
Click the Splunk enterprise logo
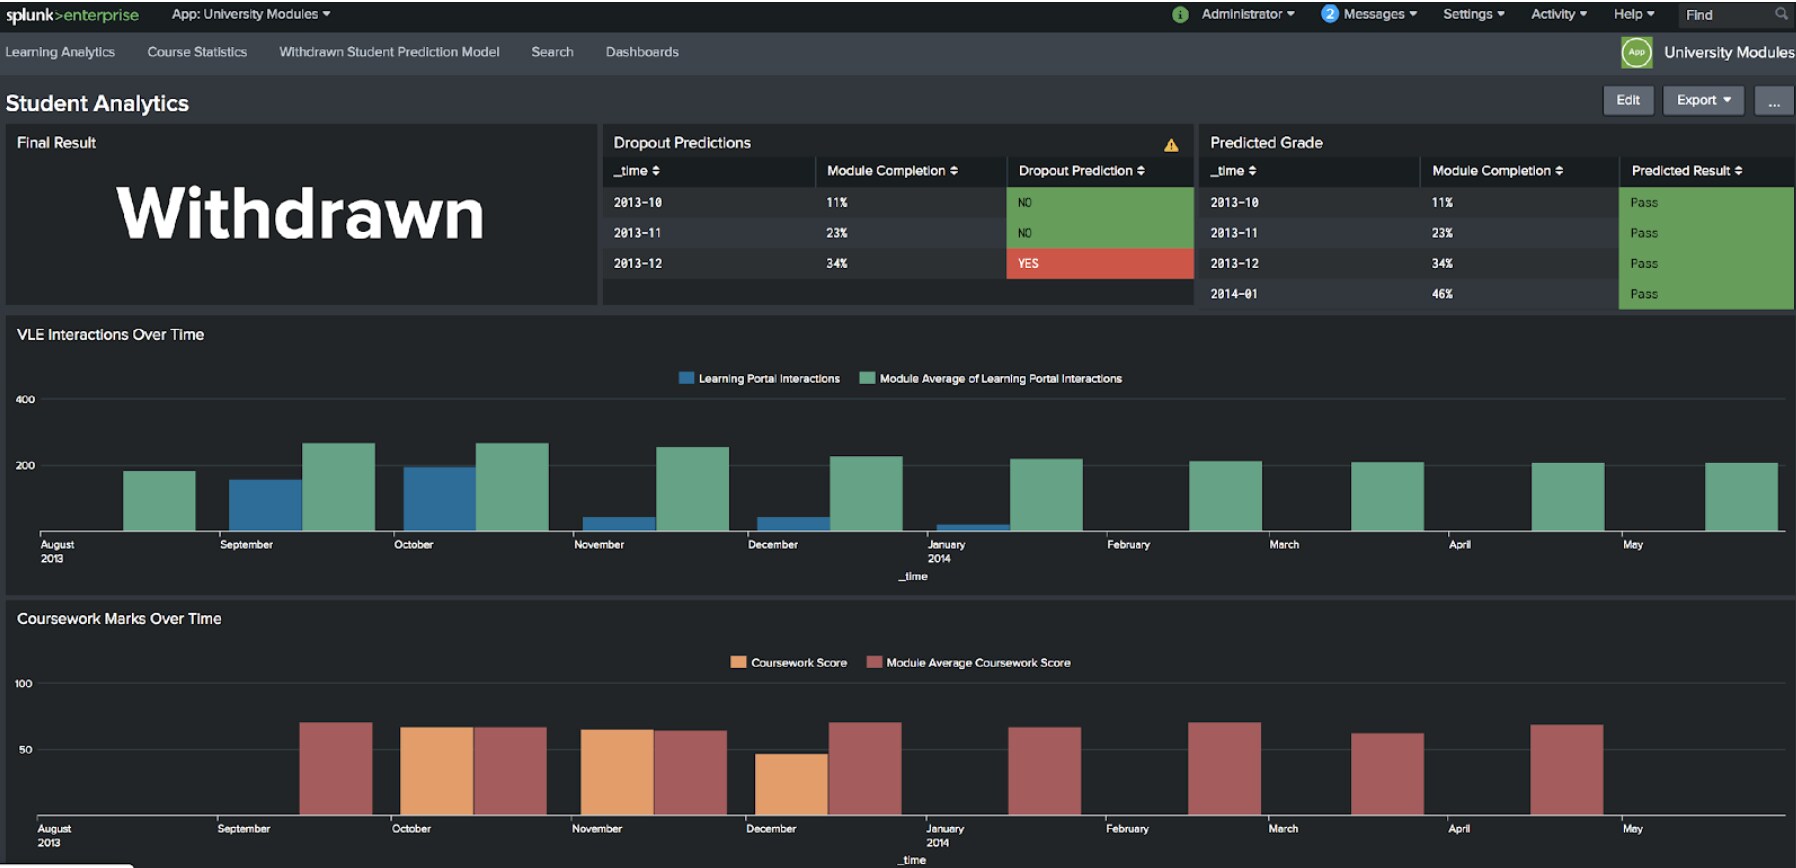coord(72,15)
